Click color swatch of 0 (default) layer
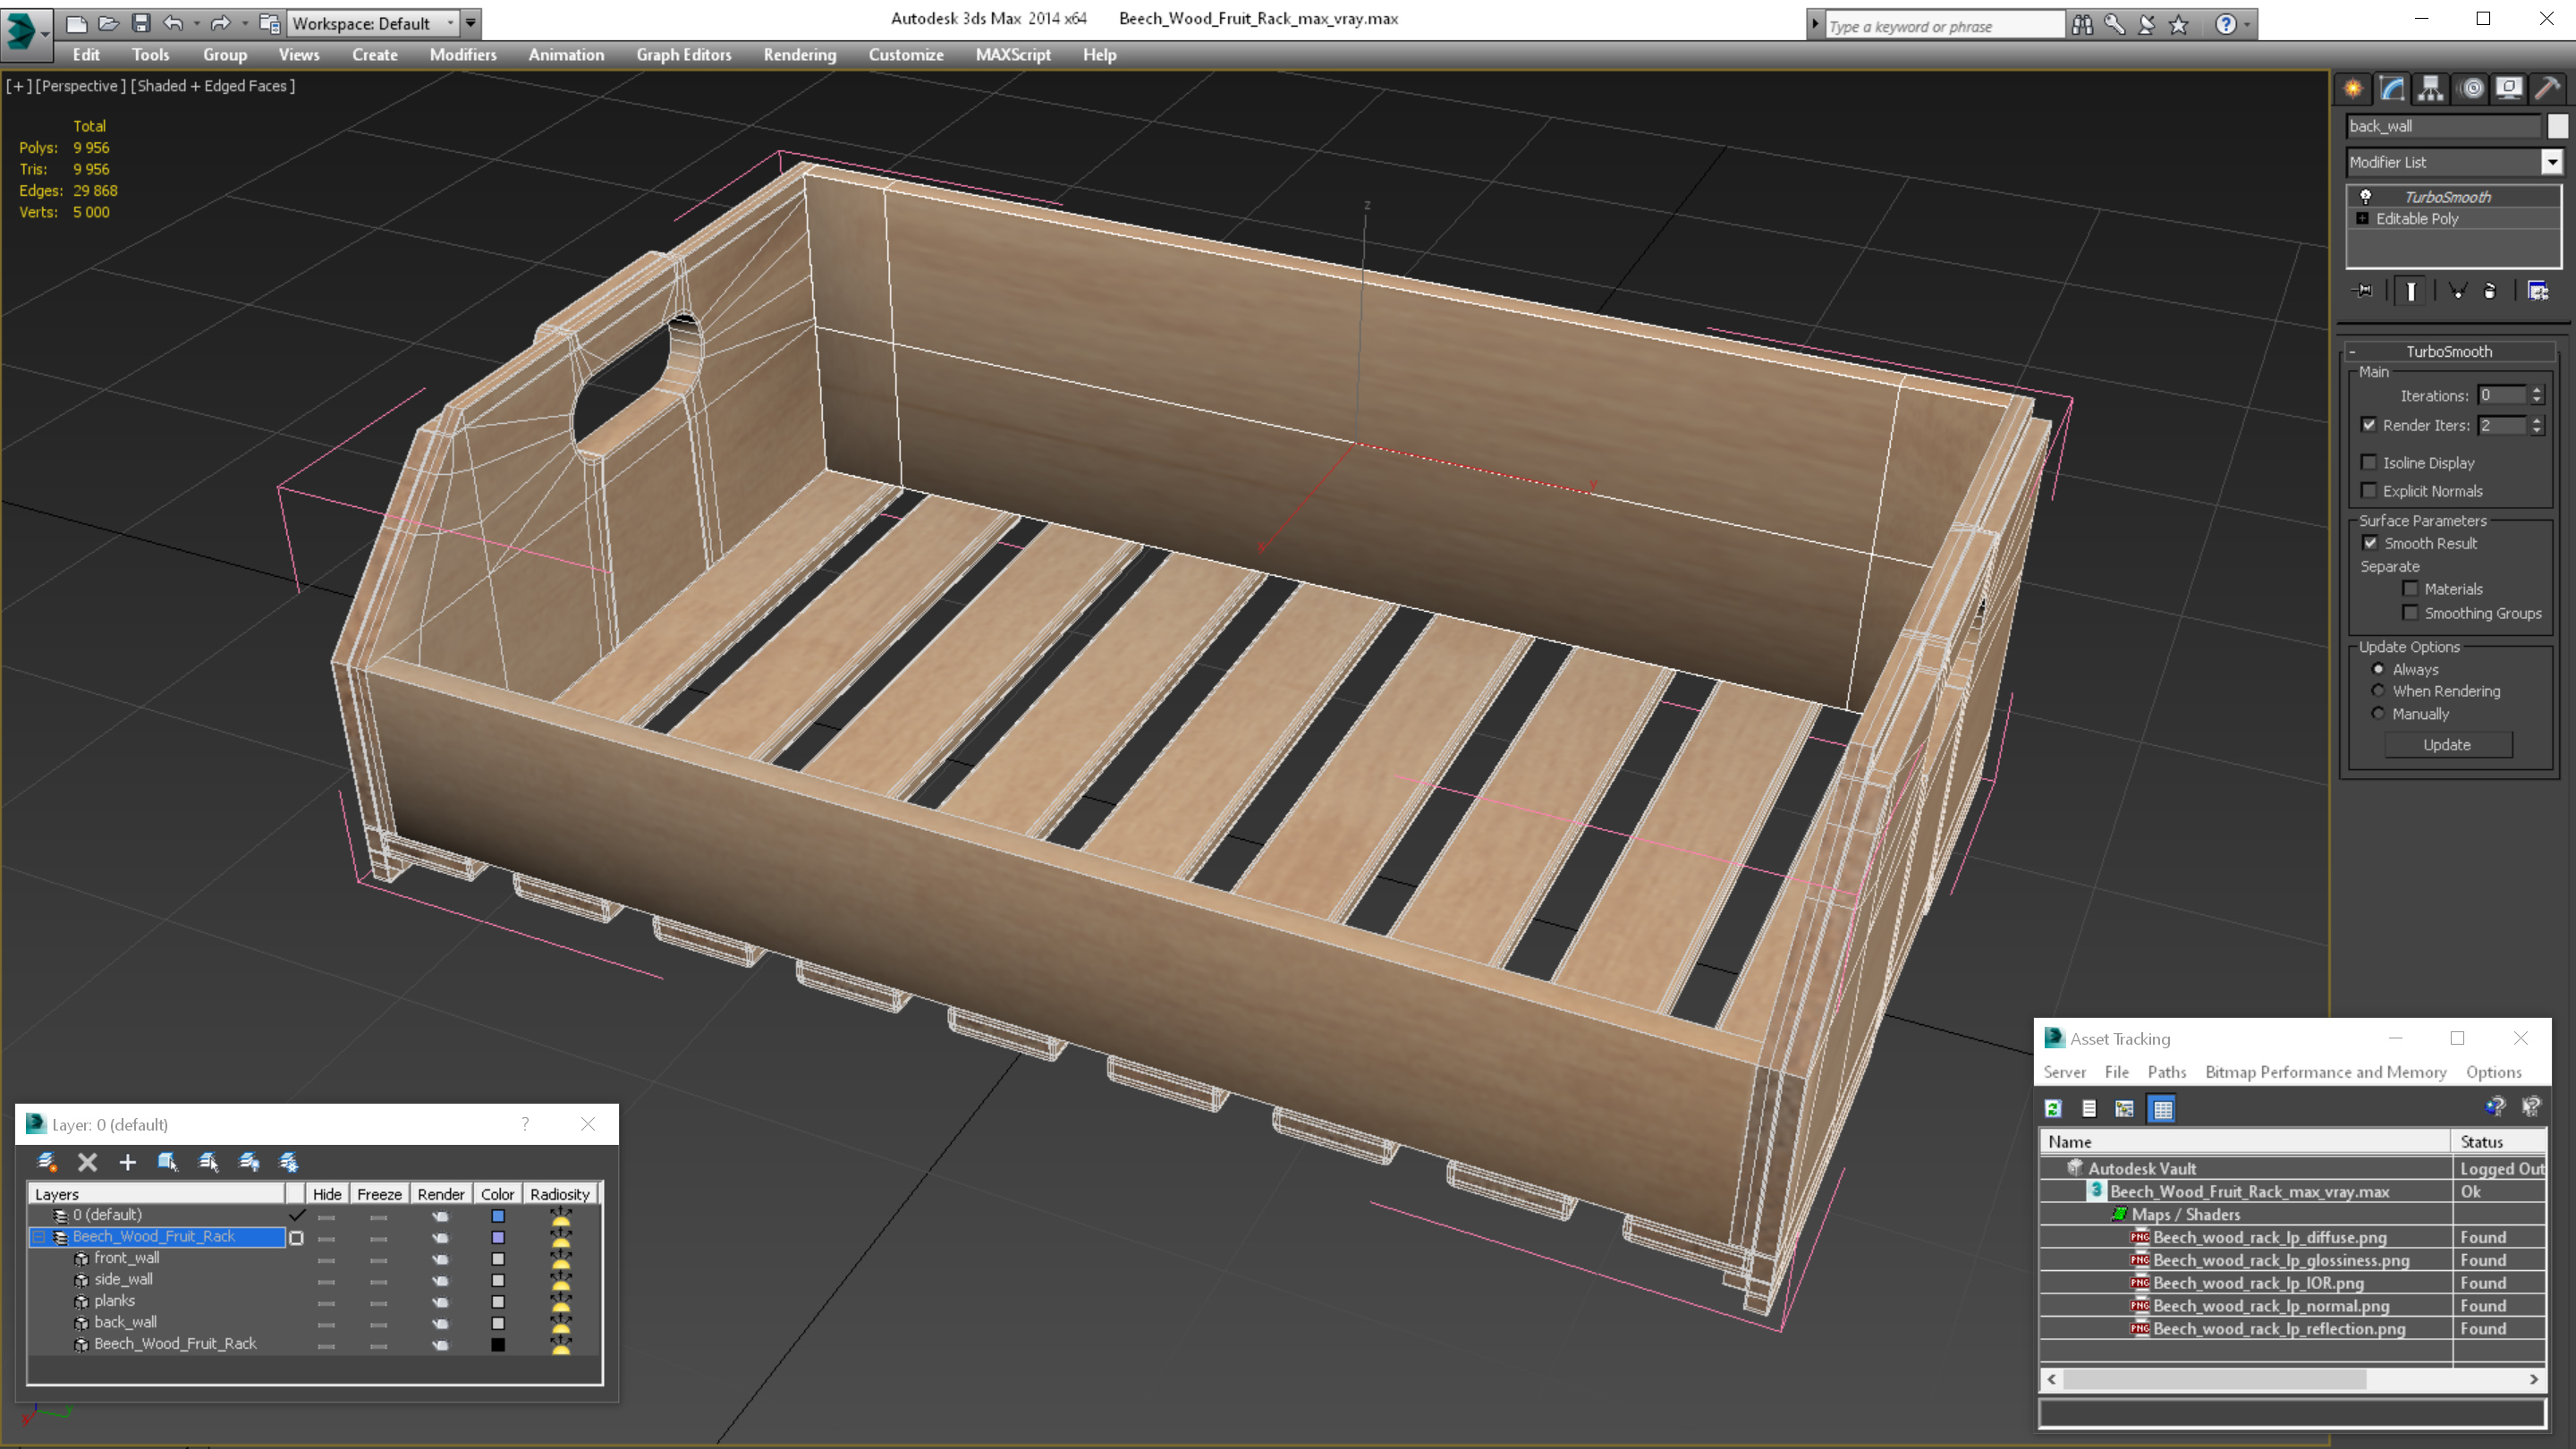This screenshot has width=2576, height=1449. tap(497, 1216)
